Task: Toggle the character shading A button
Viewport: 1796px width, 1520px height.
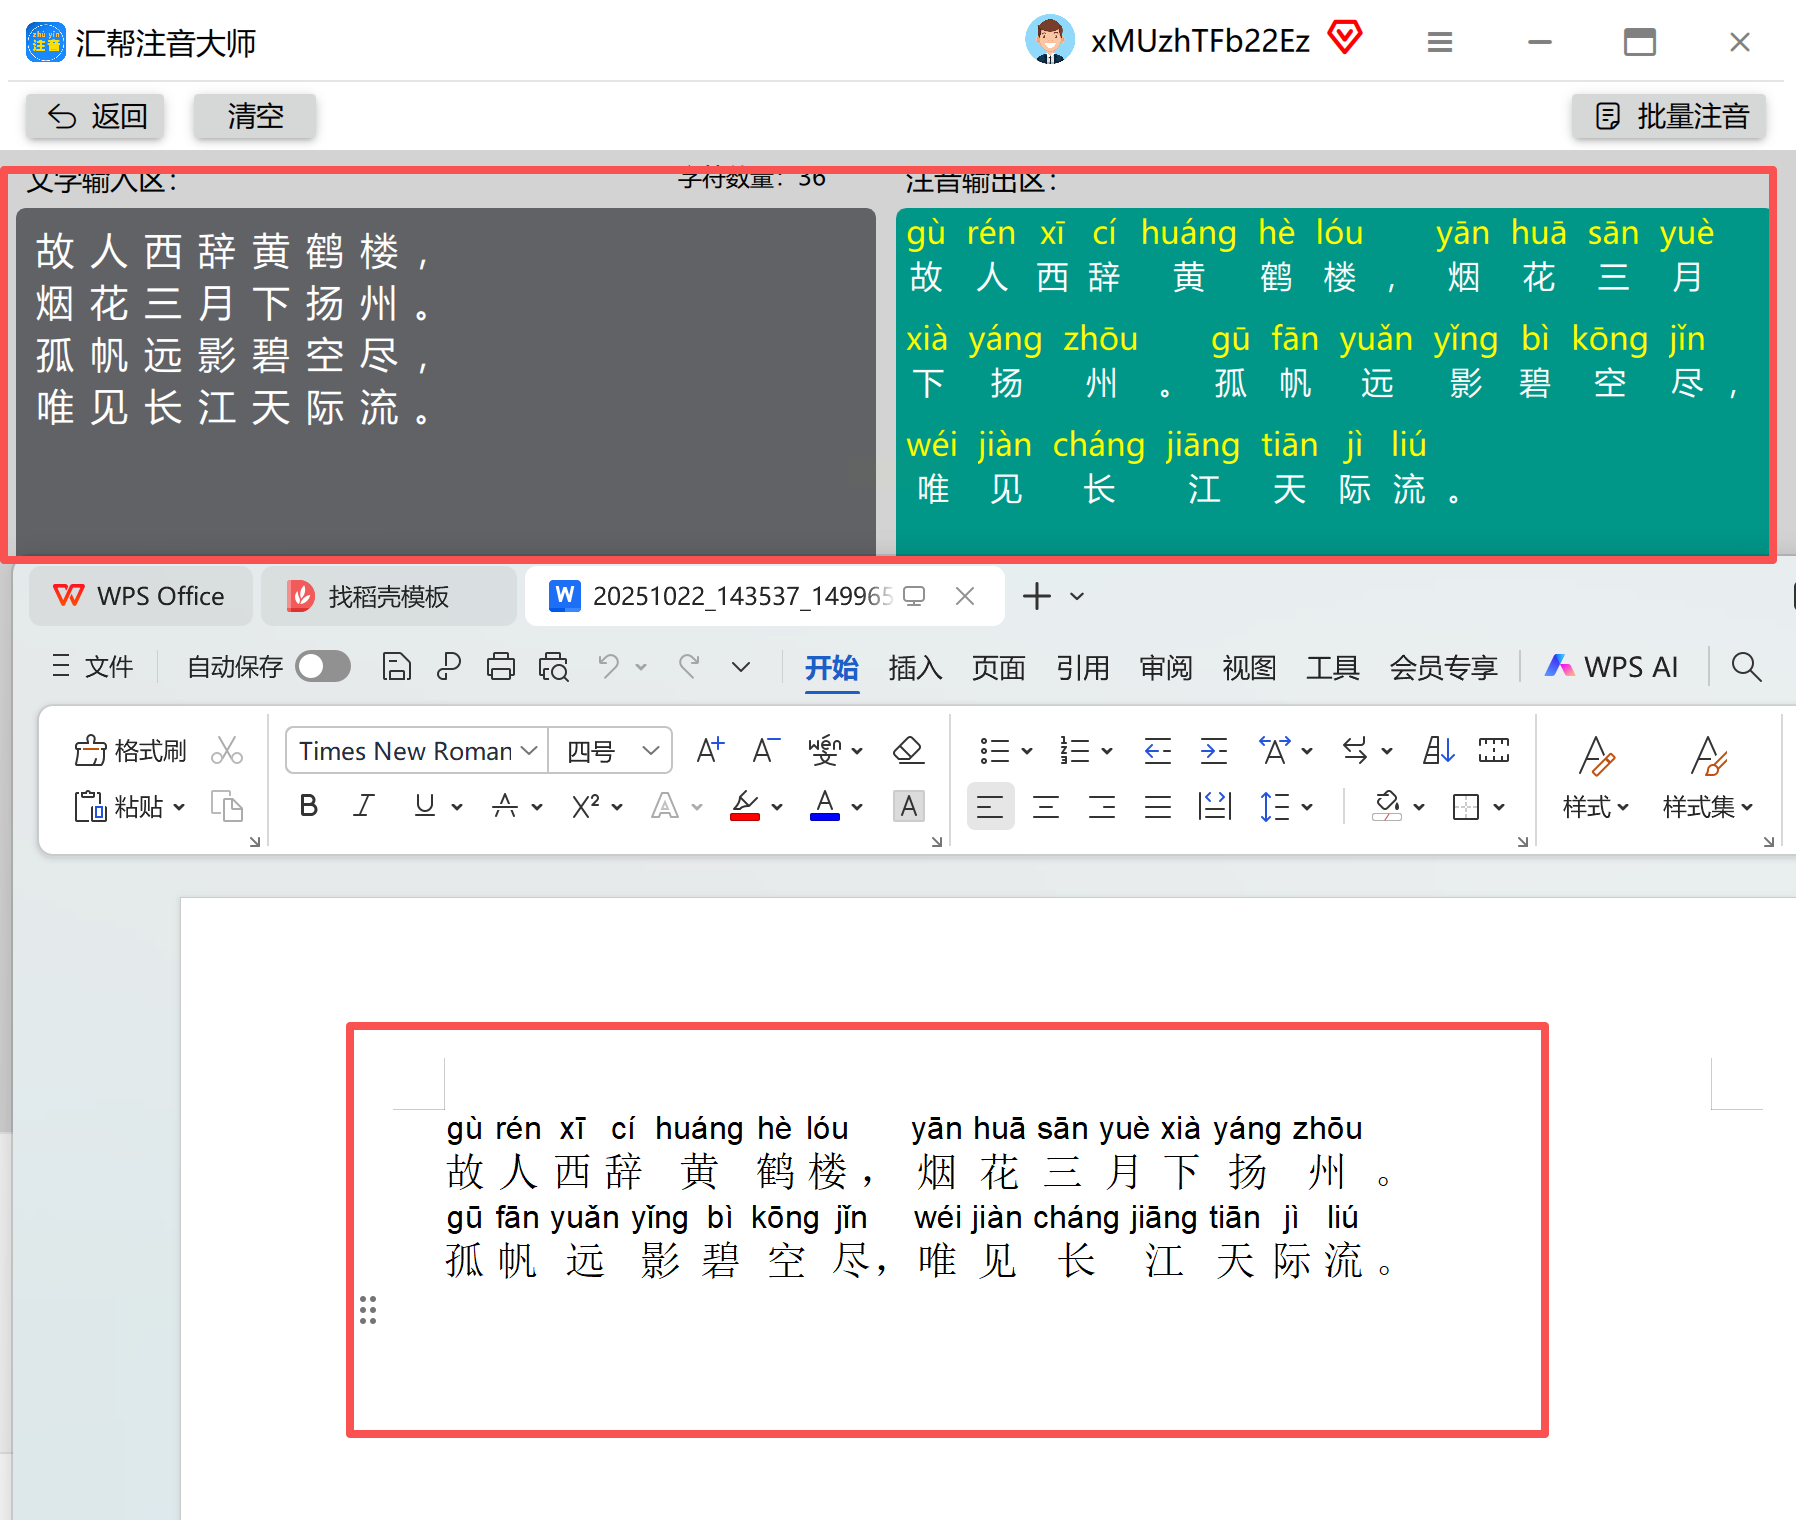Action: (908, 806)
